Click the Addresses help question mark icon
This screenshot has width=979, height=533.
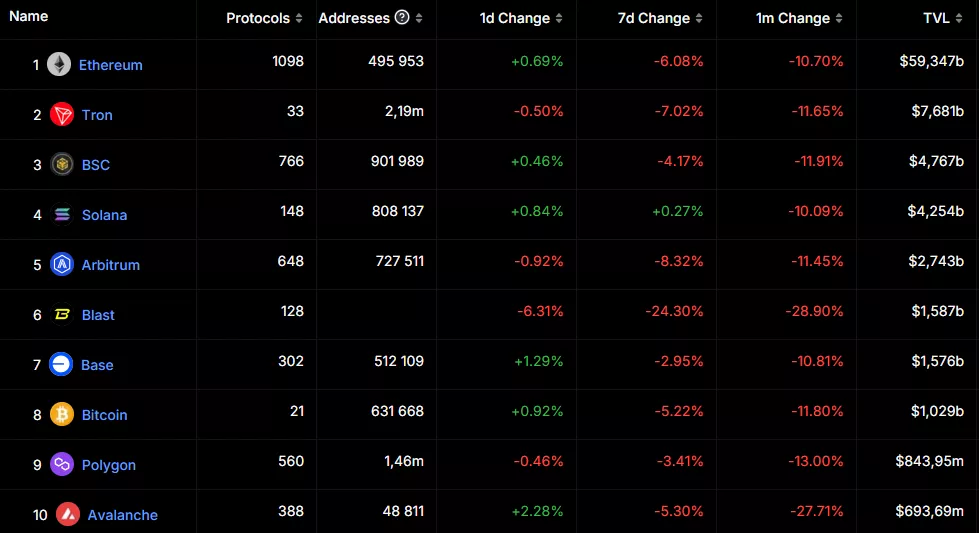402,17
